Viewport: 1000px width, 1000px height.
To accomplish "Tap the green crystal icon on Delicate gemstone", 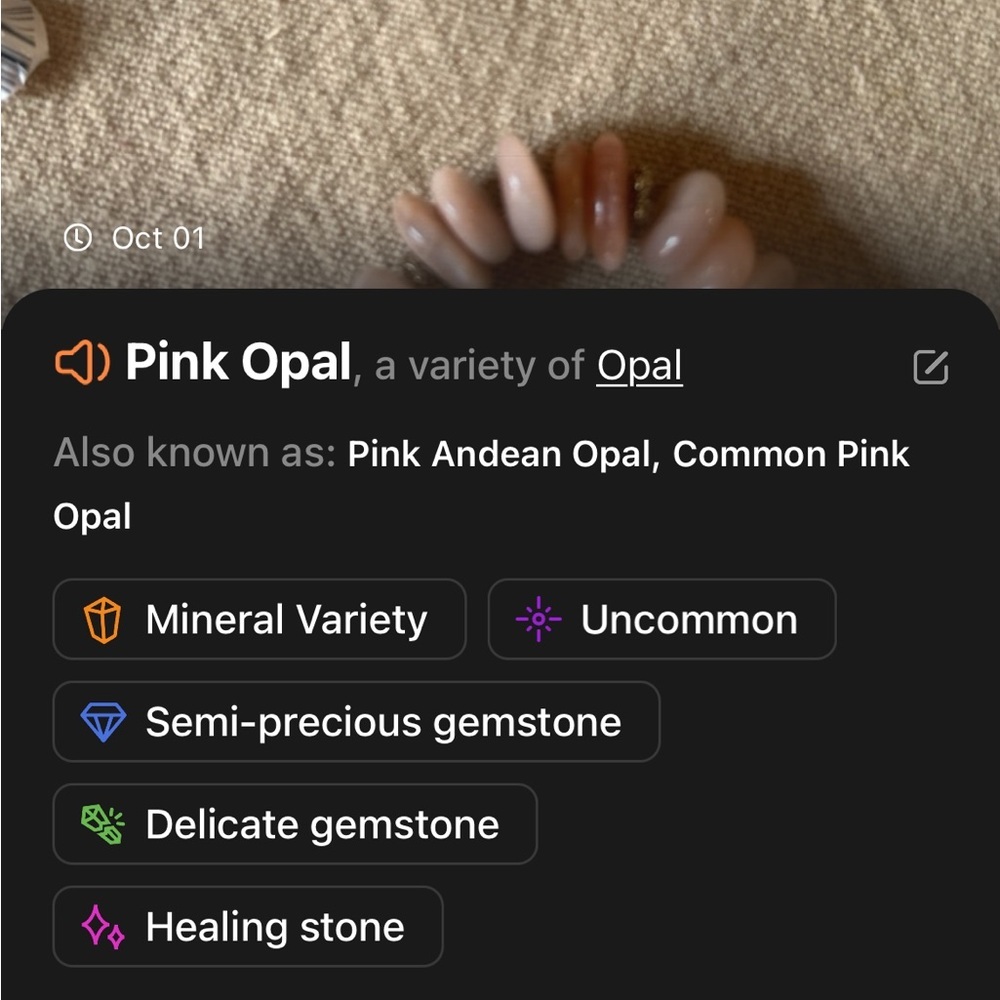I will coord(103,825).
